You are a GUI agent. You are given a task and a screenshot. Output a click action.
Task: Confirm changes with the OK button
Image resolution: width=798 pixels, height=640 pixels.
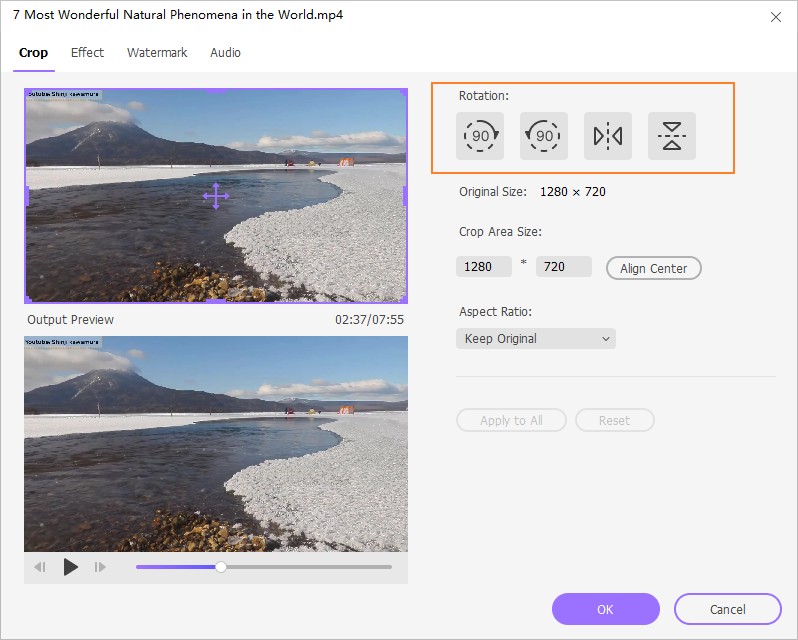pos(605,609)
